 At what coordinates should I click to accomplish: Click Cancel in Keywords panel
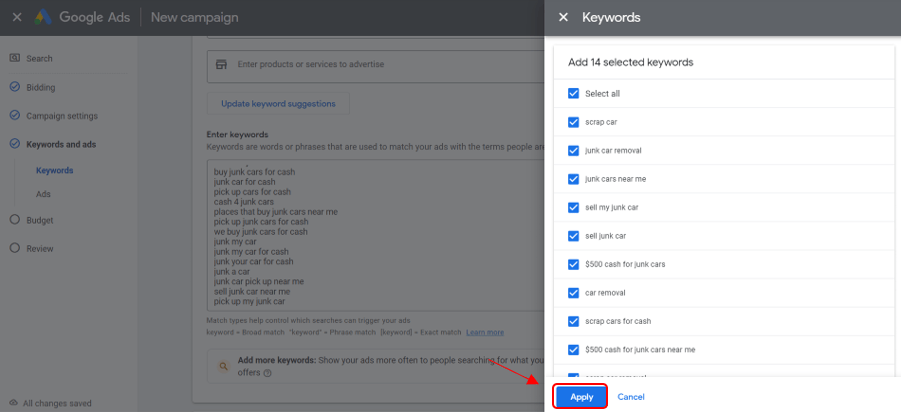click(631, 397)
